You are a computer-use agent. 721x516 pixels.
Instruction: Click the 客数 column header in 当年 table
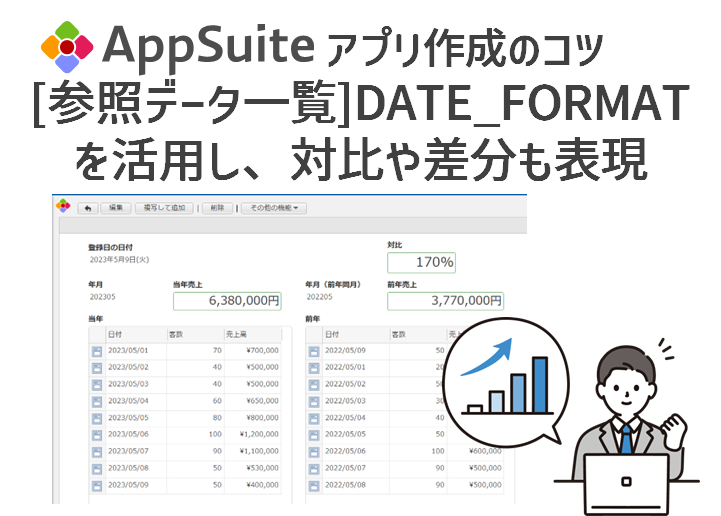click(x=195, y=335)
